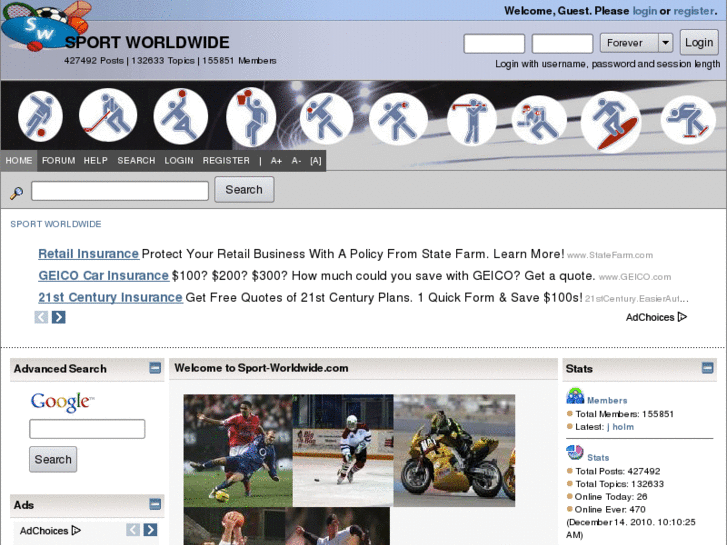Viewport: 727px width, 545px height.
Task: Select the ice hockey player icon
Action: pos(108,115)
